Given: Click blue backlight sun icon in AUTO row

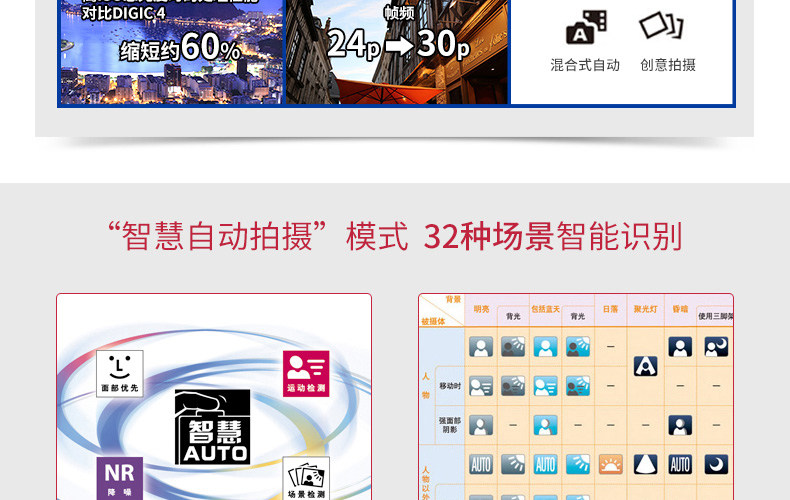Looking at the screenshot, I should pos(578,464).
